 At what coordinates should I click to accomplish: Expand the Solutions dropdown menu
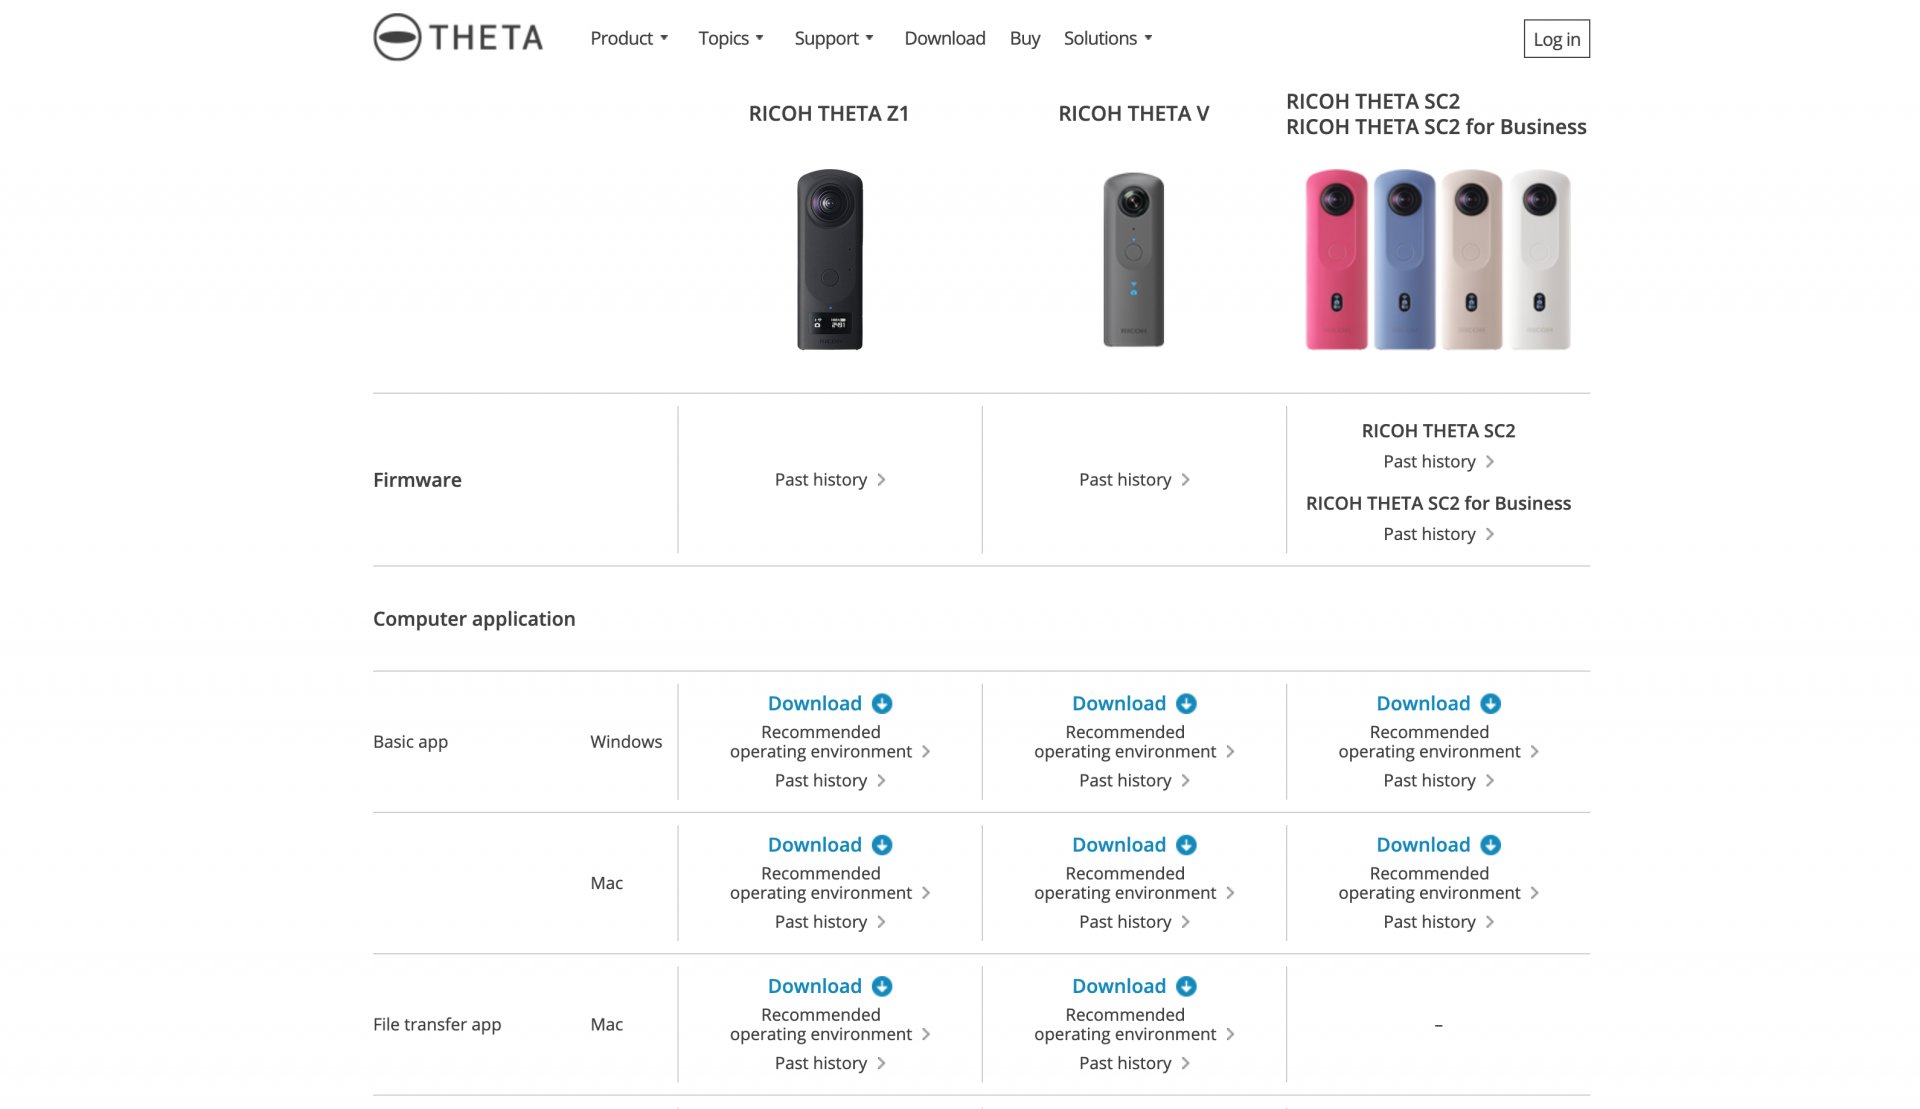click(x=1107, y=38)
